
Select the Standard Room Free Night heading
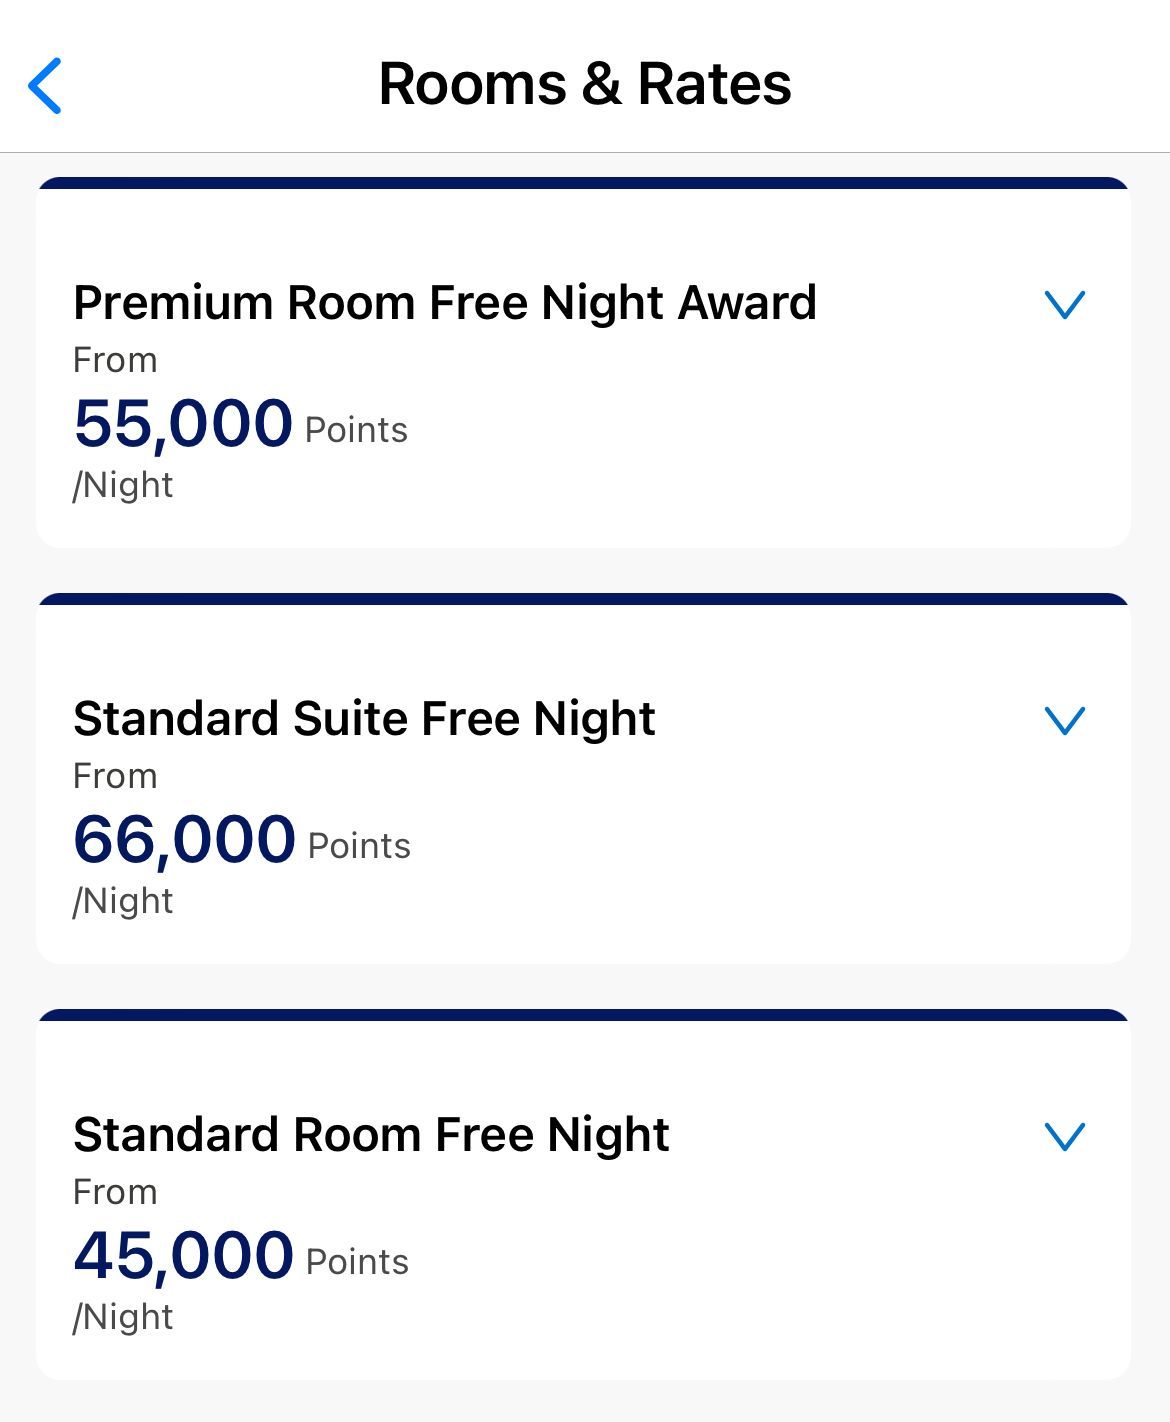tap(371, 1135)
